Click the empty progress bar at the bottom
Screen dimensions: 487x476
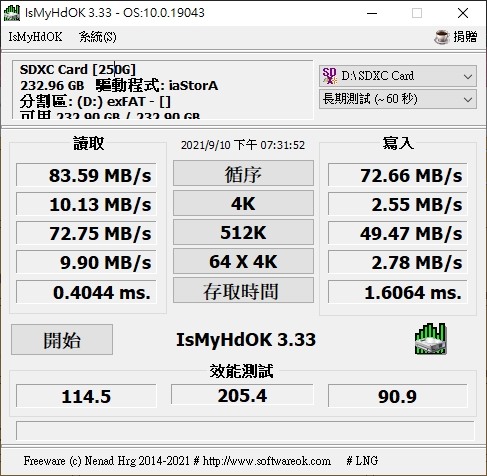point(245,431)
